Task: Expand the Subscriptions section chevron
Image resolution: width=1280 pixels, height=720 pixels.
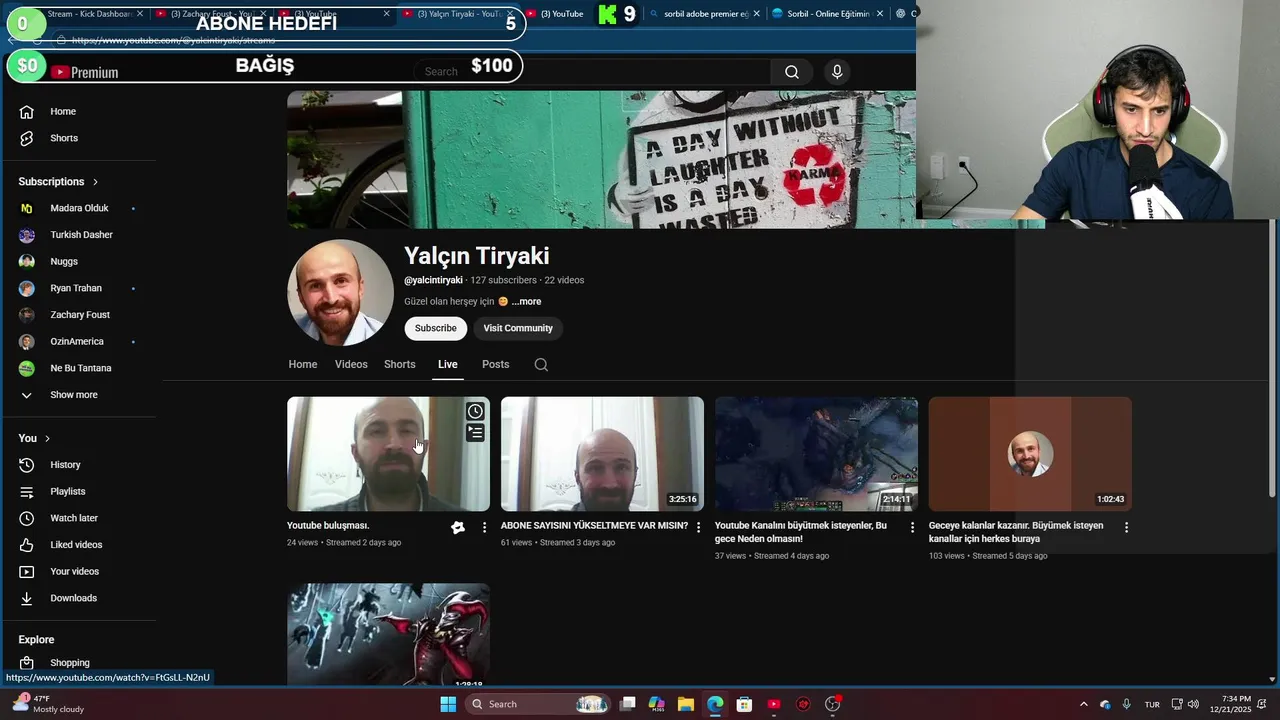Action: pyautogui.click(x=95, y=182)
